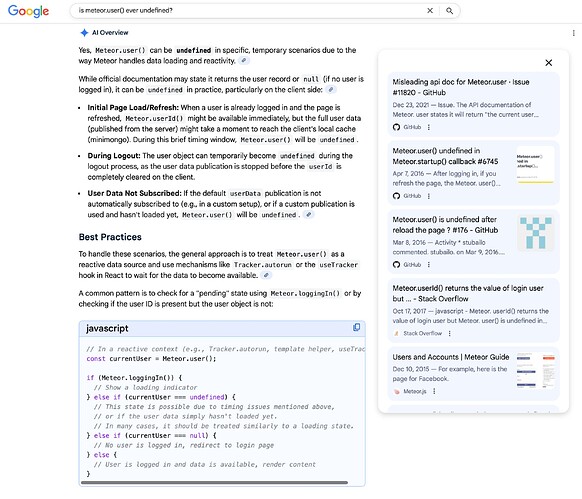Close the sources side panel
582x499 pixels.
point(549,63)
